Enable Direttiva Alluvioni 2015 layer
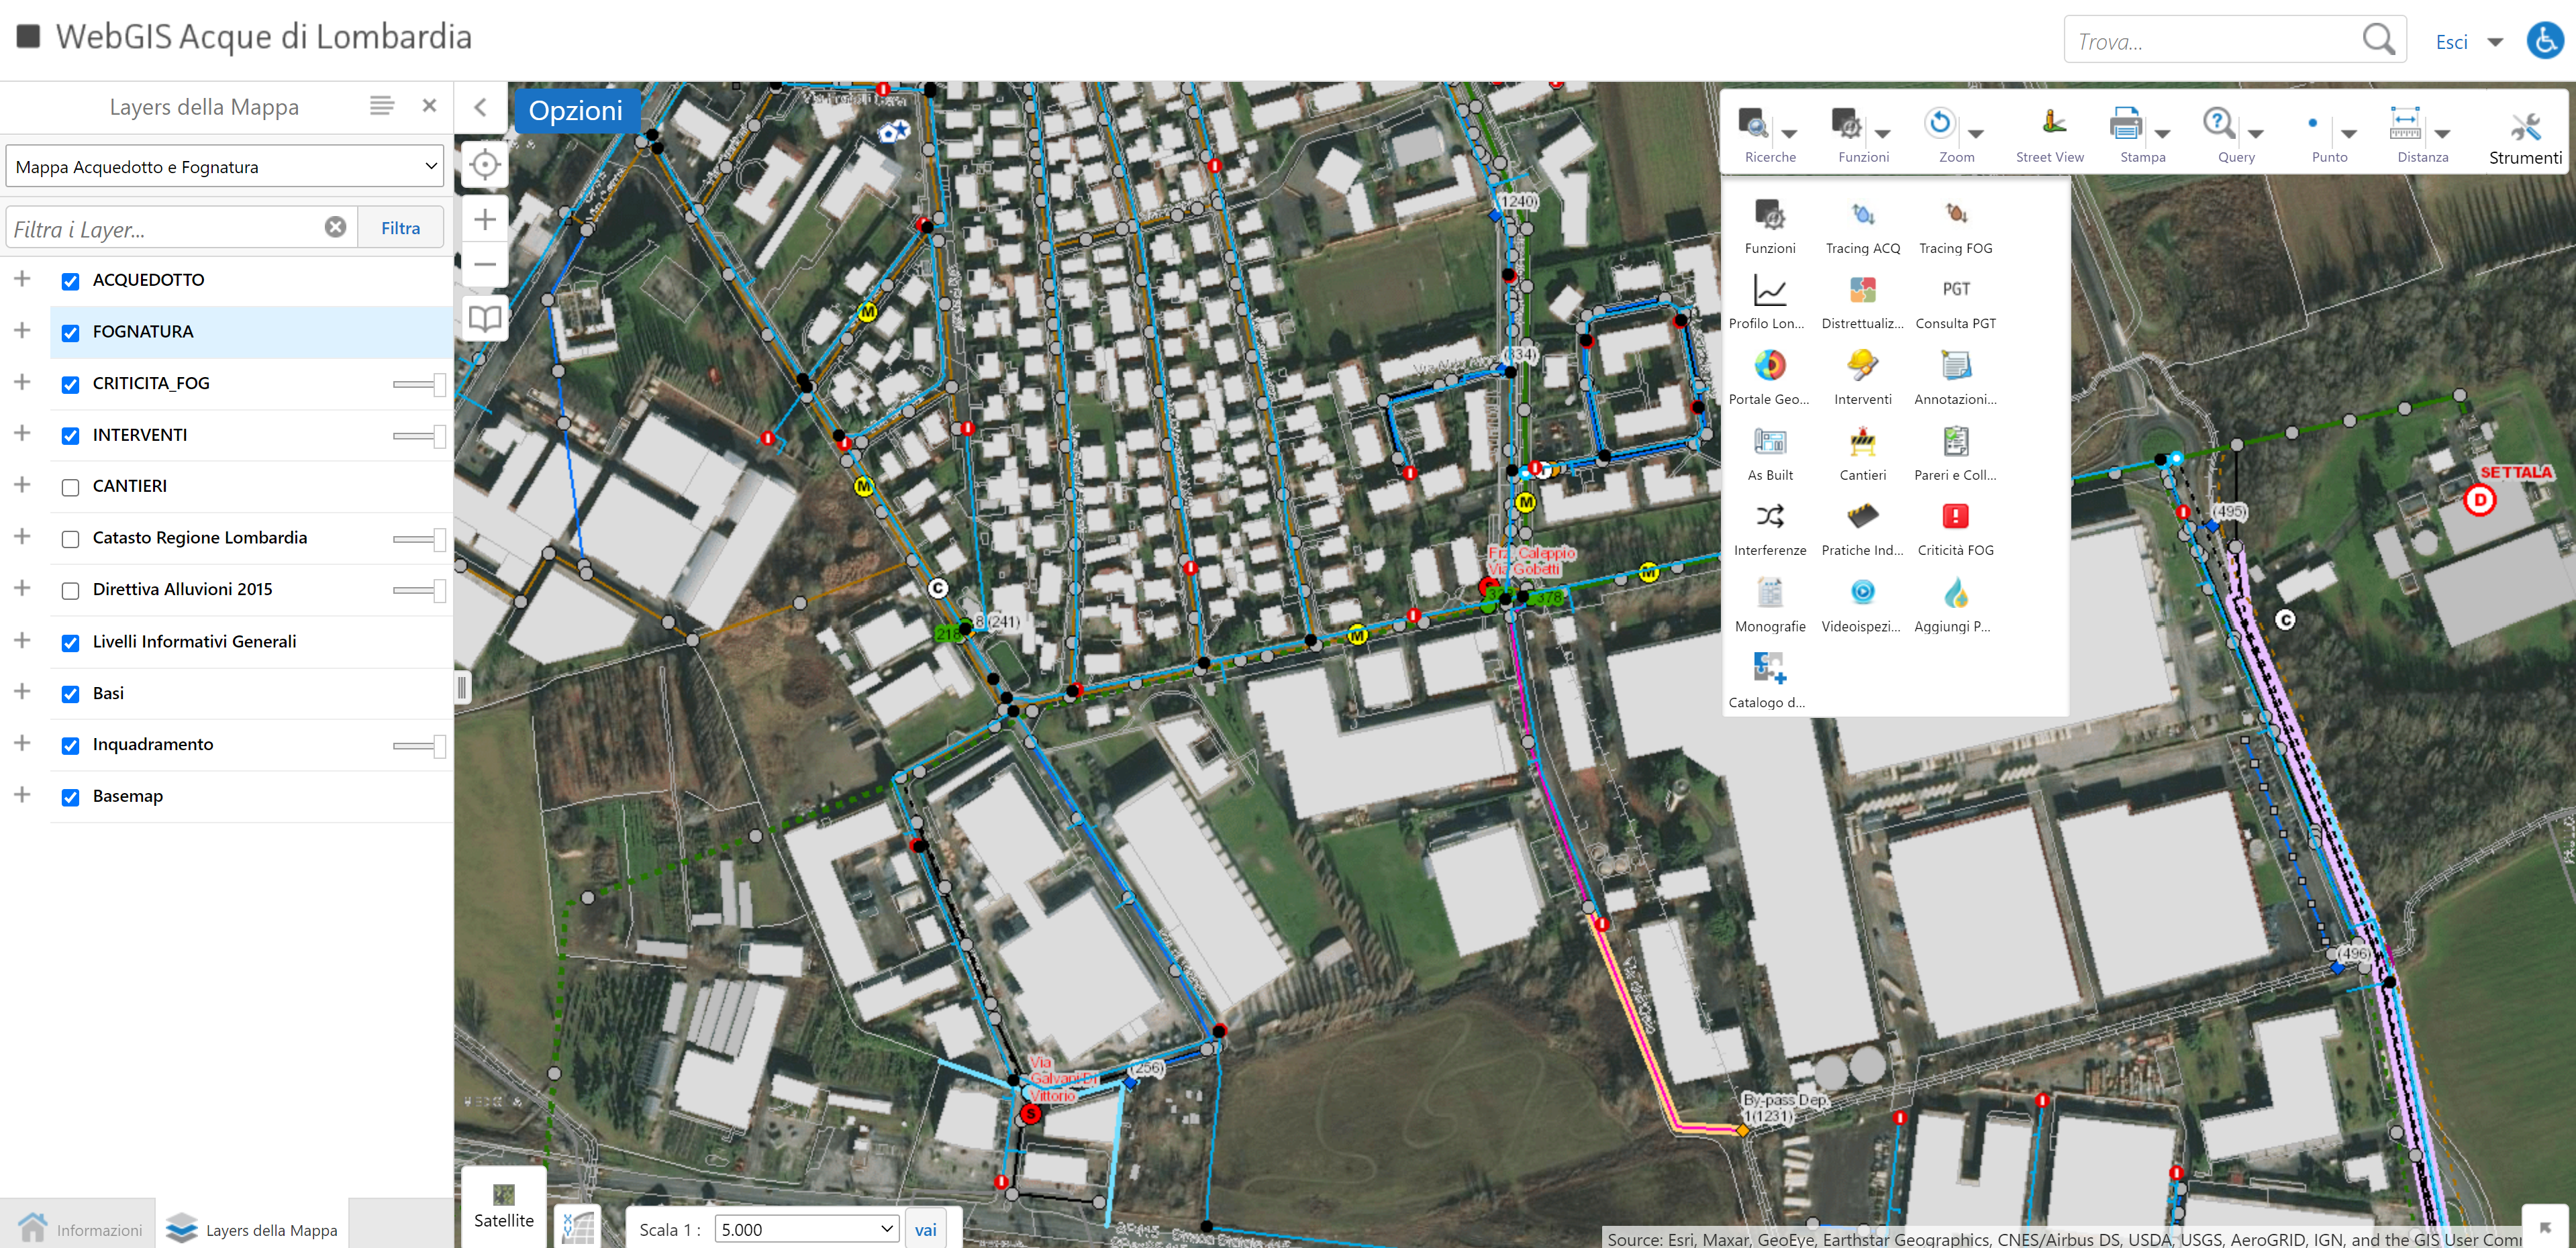 tap(70, 591)
